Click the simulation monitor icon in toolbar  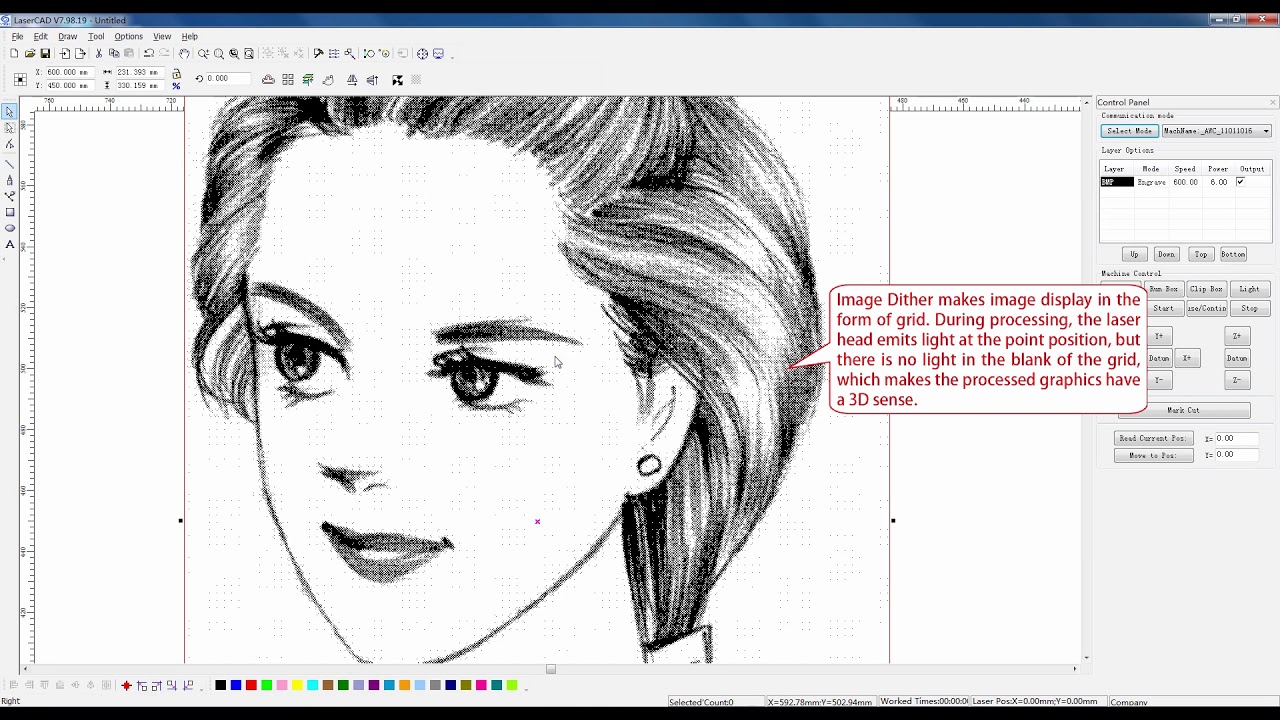tap(438, 53)
